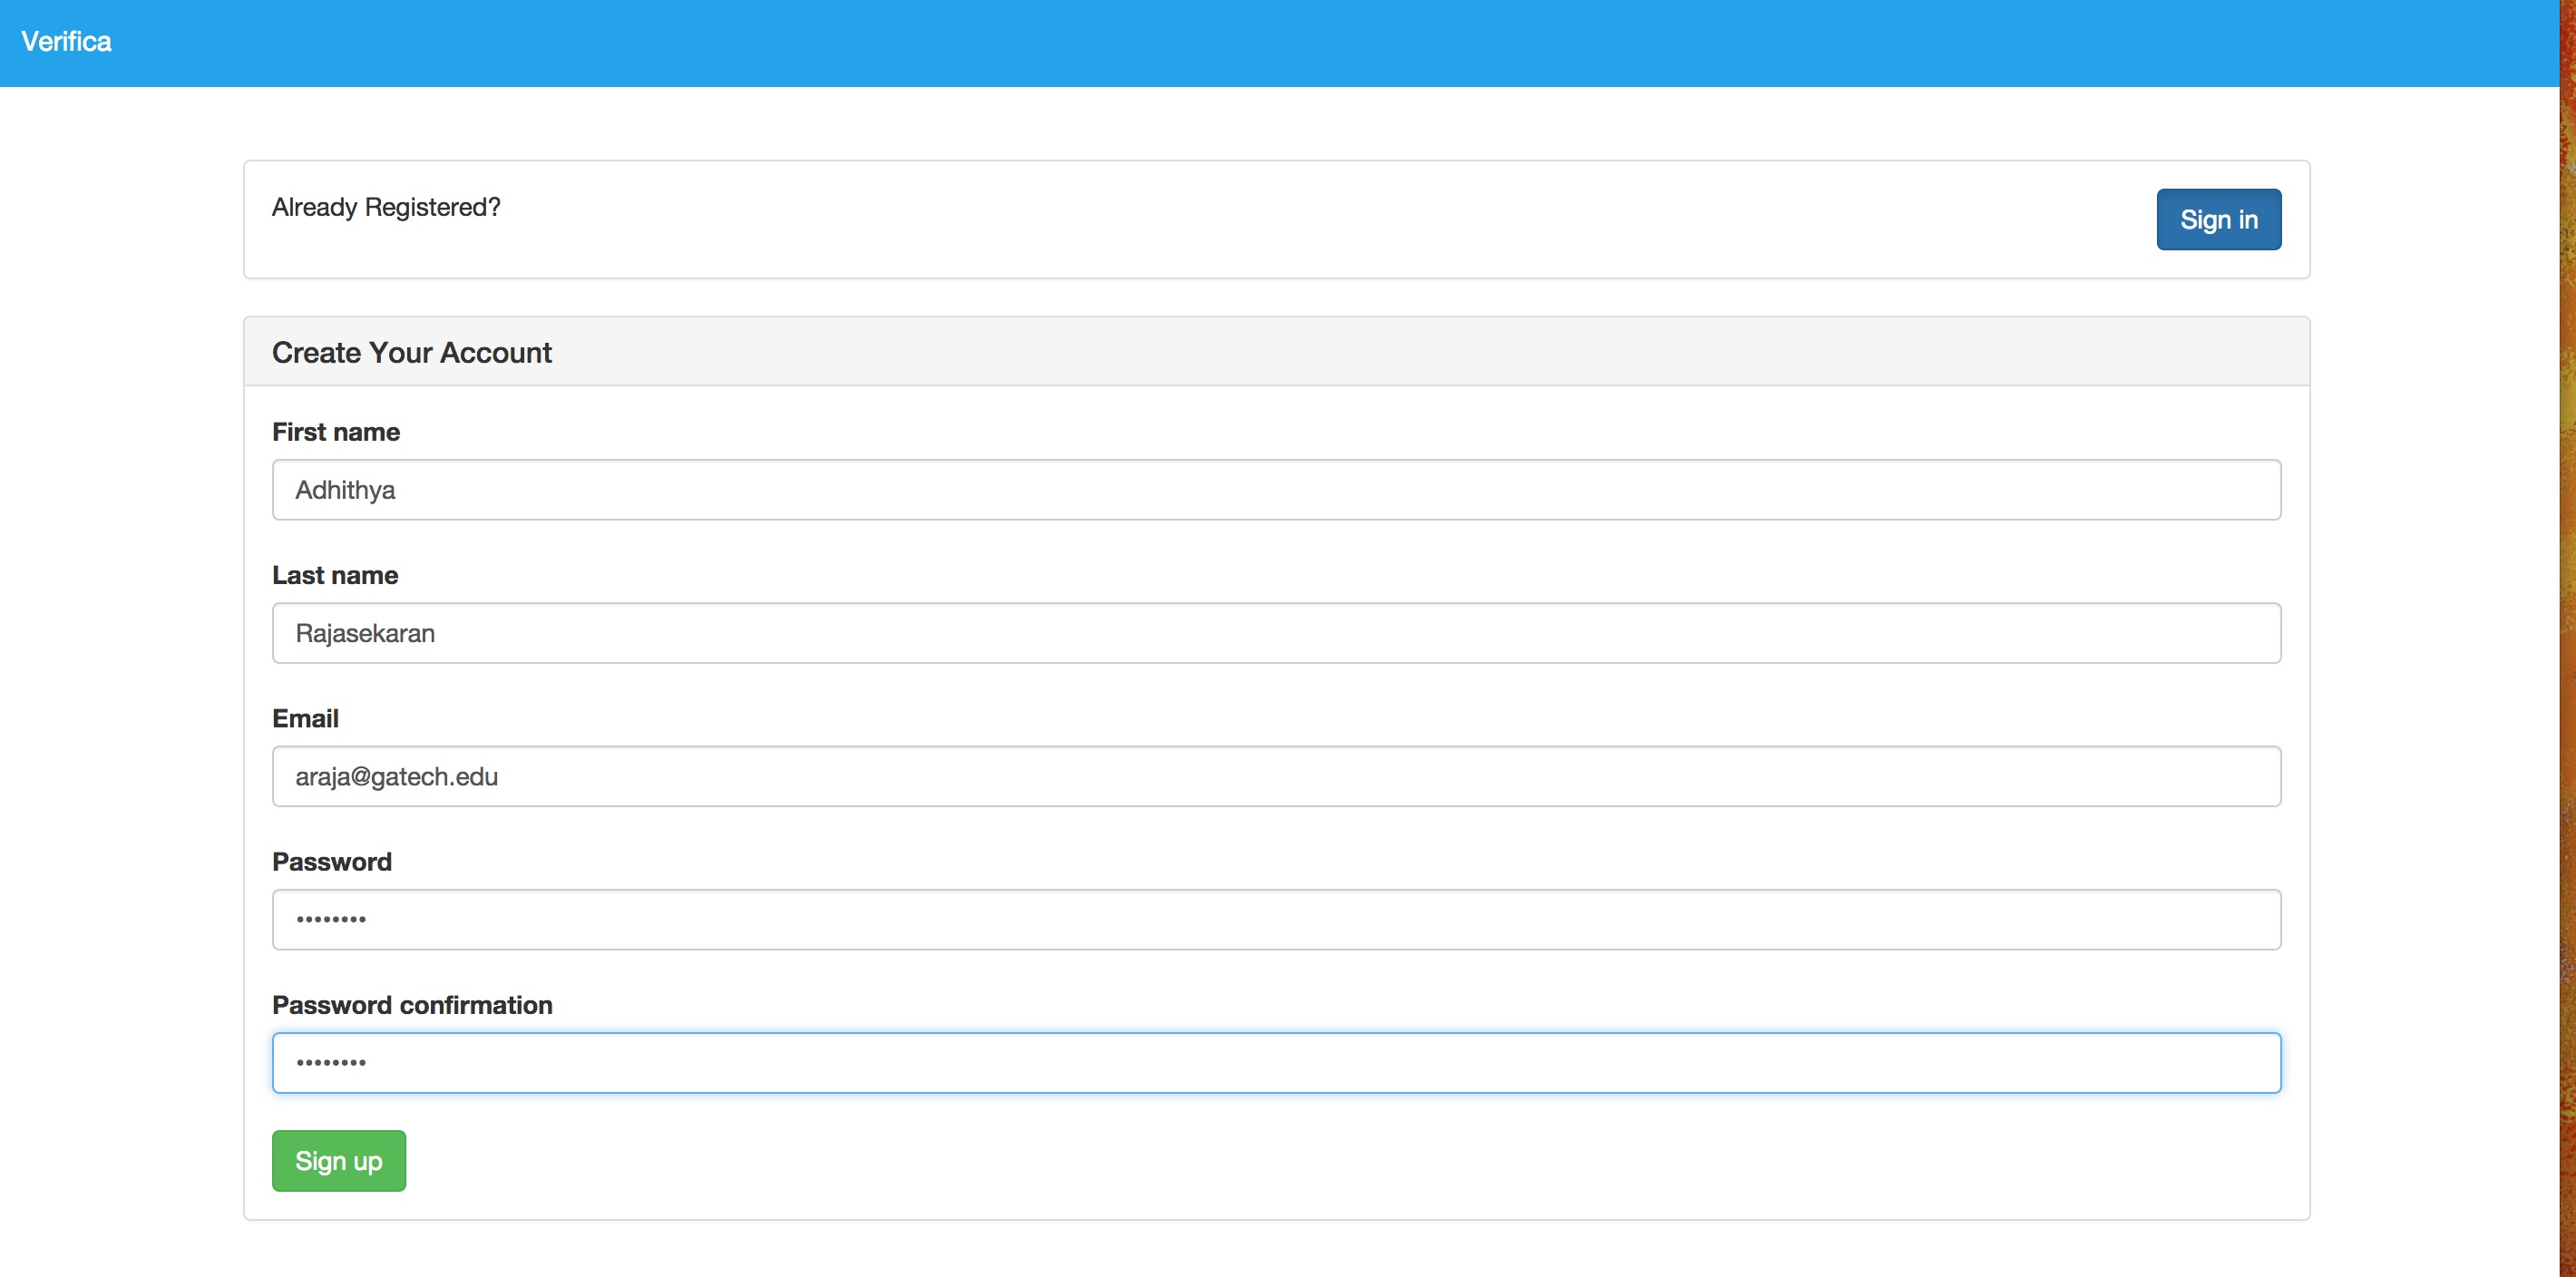Click the bold Password label
The width and height of the screenshot is (2576, 1277).
(331, 861)
